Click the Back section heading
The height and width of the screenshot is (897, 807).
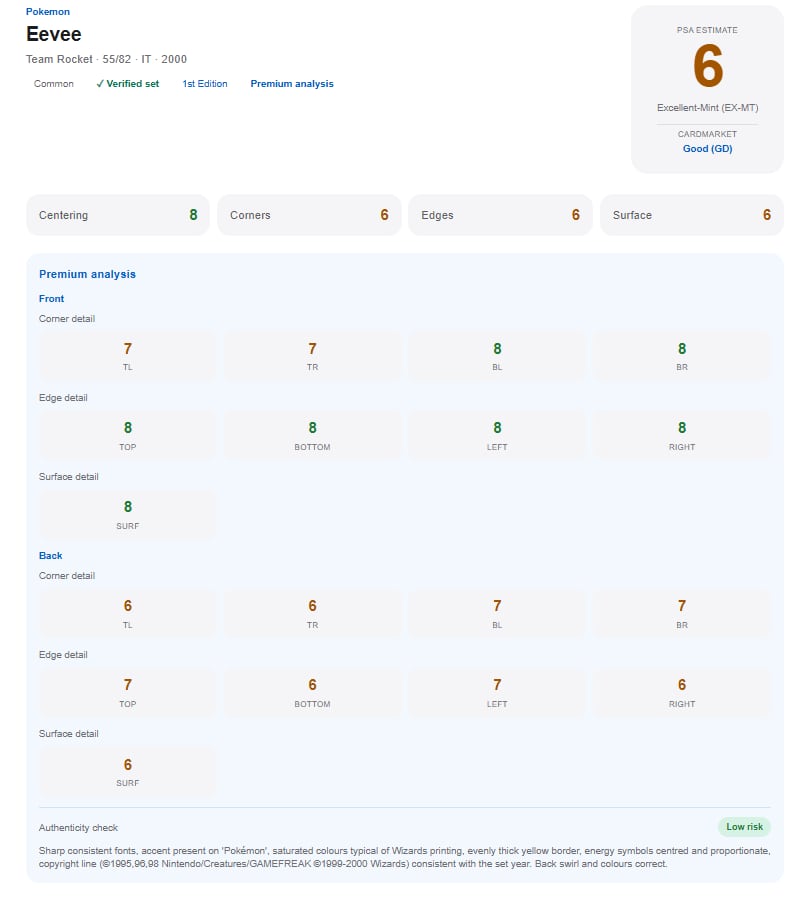[x=50, y=555]
